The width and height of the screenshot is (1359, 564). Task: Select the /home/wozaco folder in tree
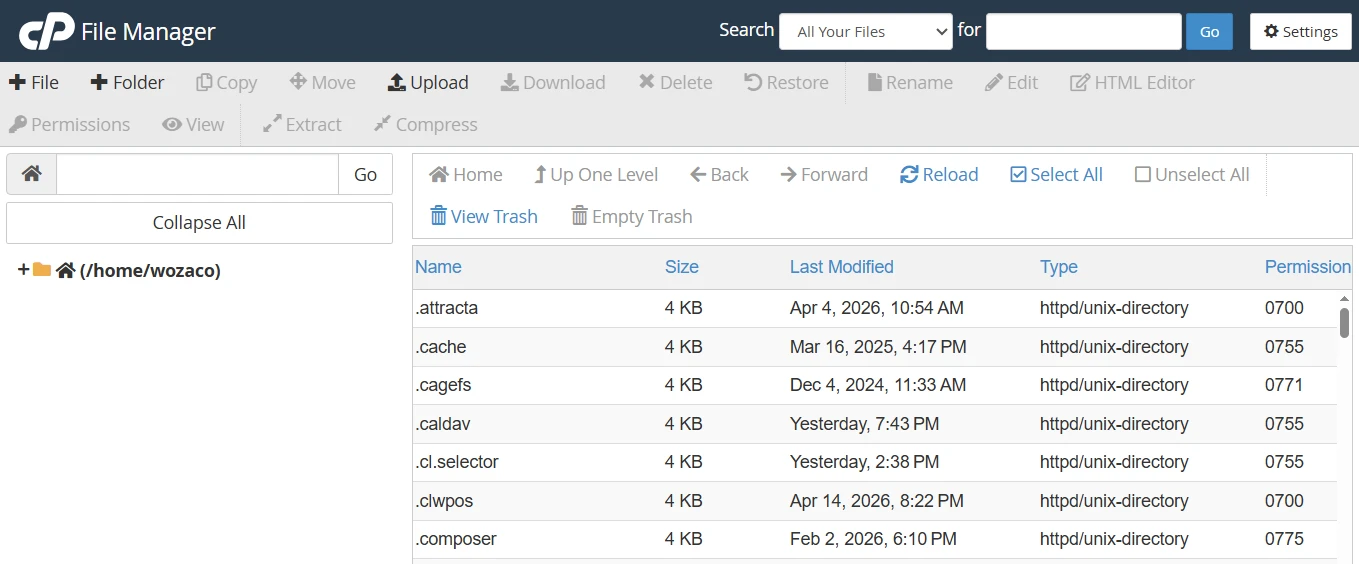[150, 270]
